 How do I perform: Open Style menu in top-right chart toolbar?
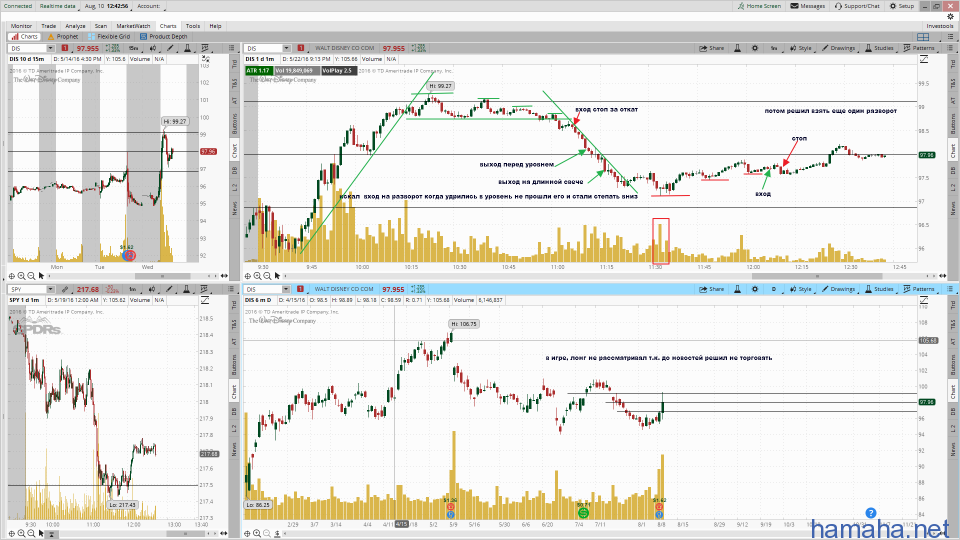click(800, 48)
